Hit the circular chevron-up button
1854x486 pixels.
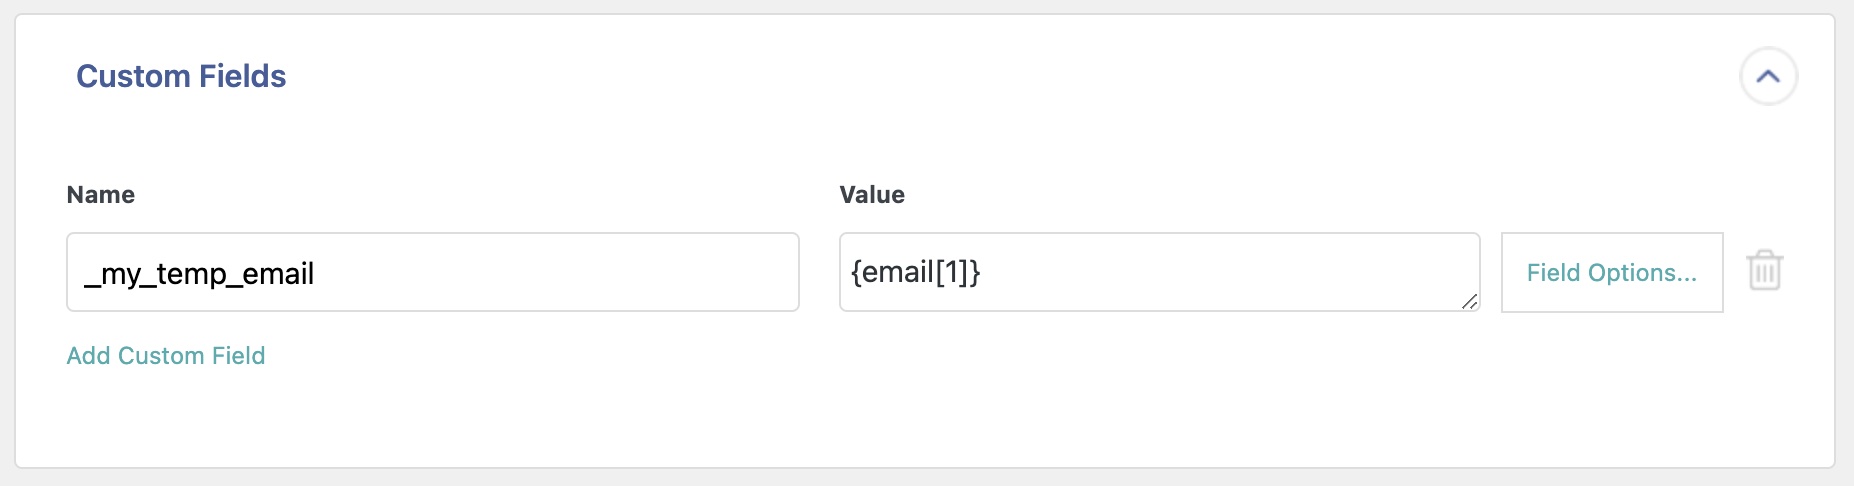click(1768, 76)
